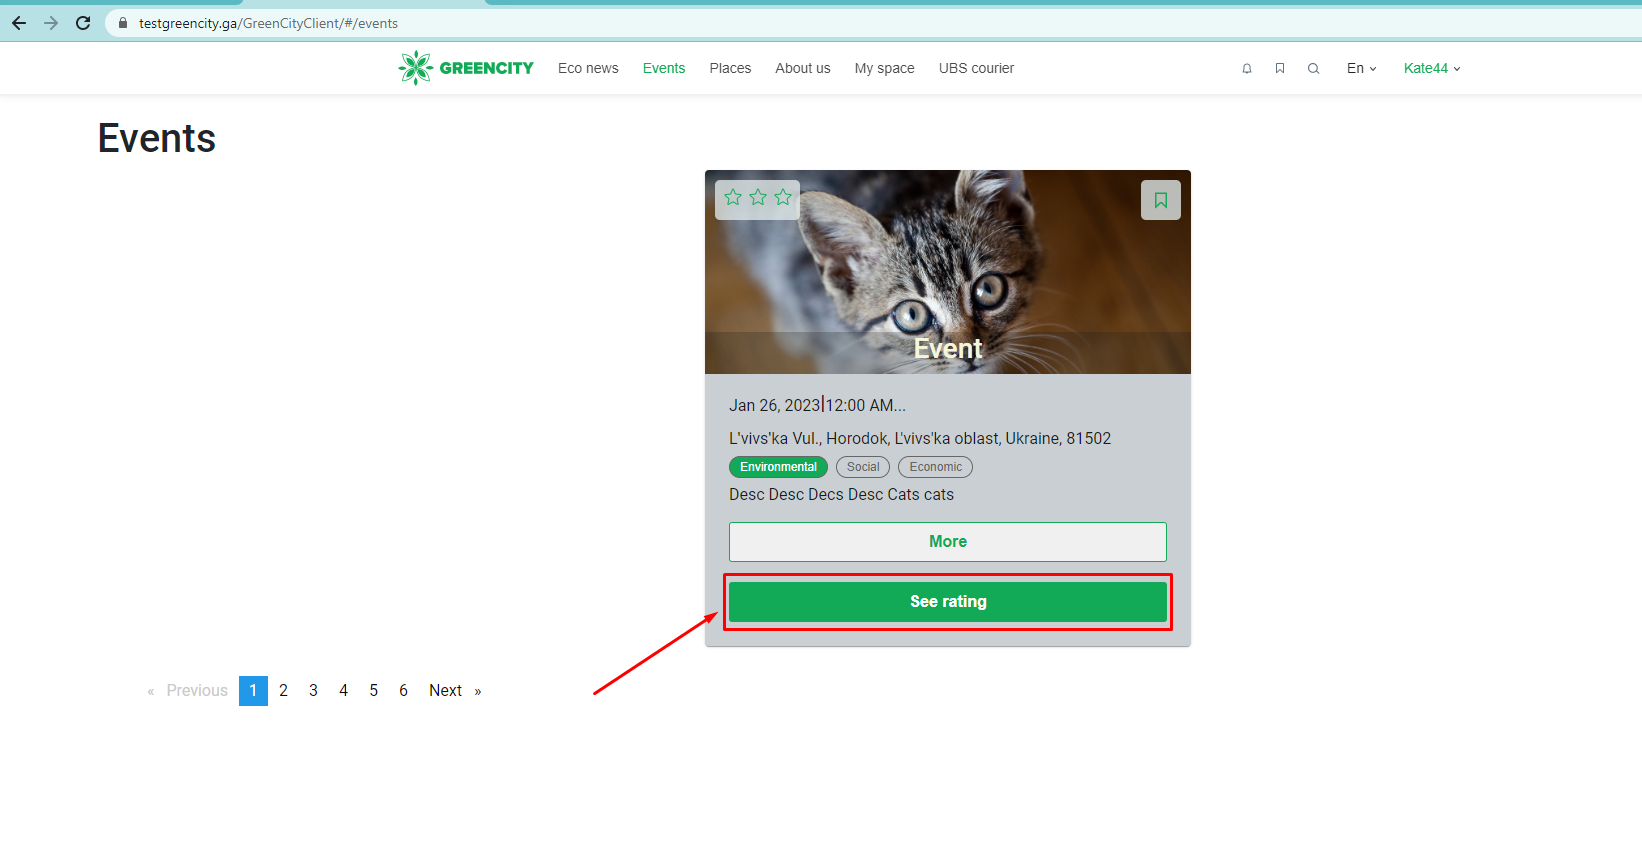Open About us nav item
Image resolution: width=1642 pixels, height=866 pixels.
point(803,68)
